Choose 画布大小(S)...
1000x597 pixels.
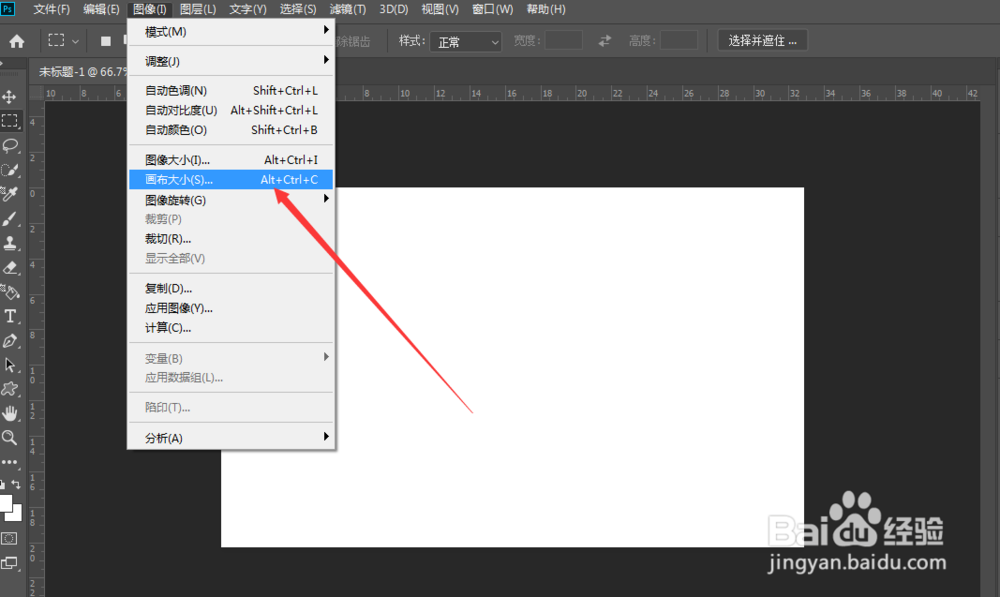click(x=231, y=180)
